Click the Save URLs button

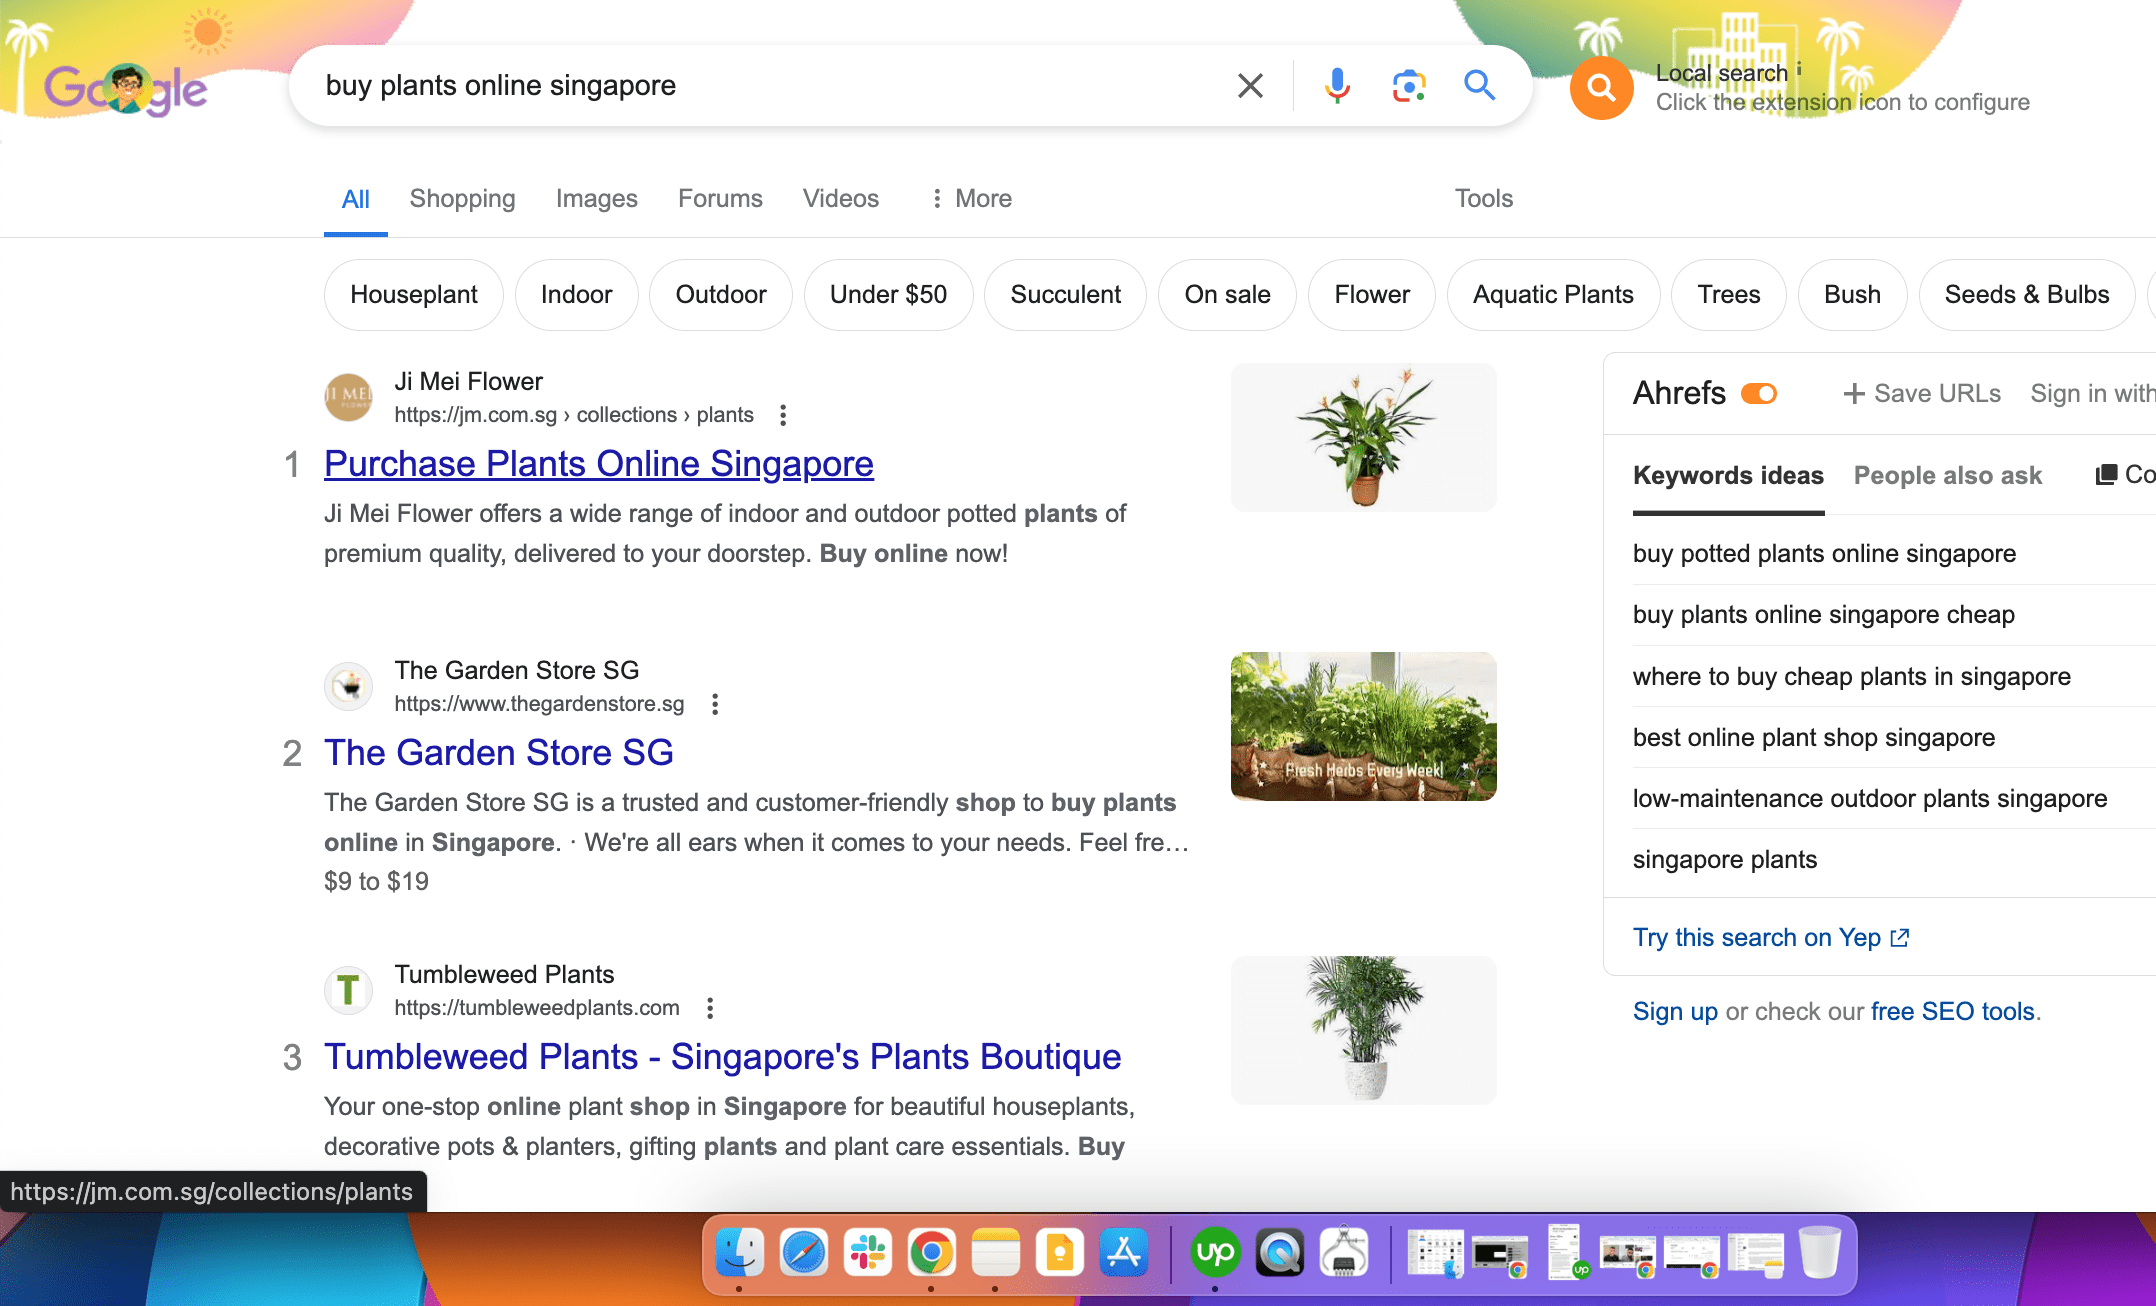pos(1922,393)
